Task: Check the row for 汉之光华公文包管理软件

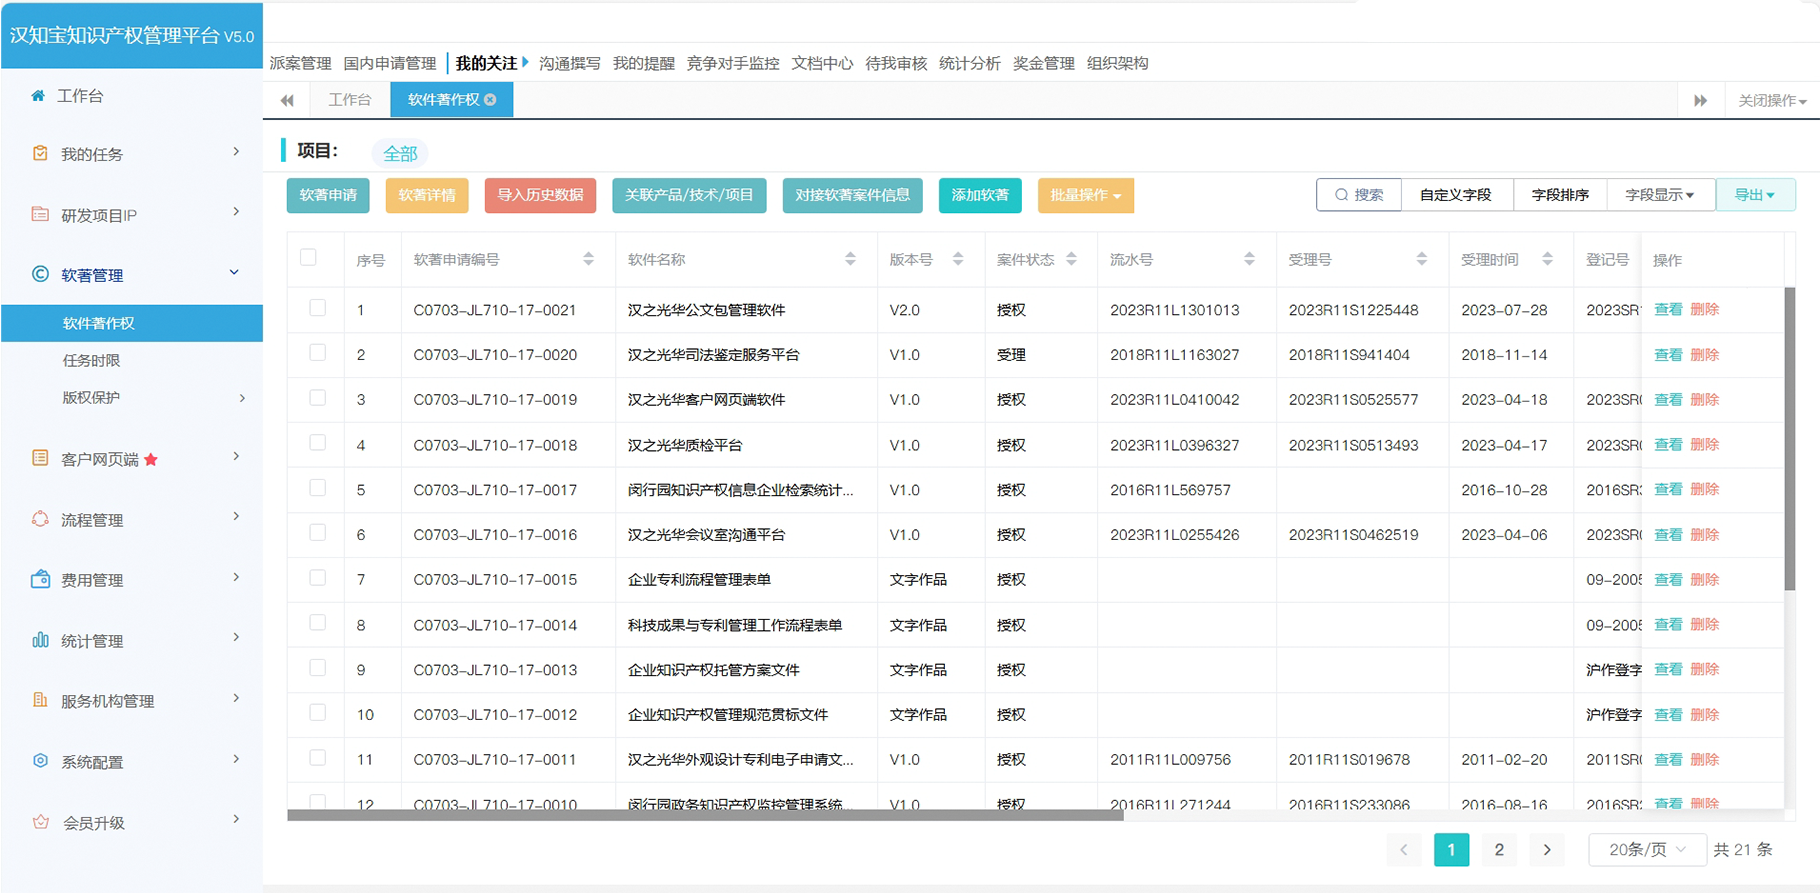Action: 317,308
